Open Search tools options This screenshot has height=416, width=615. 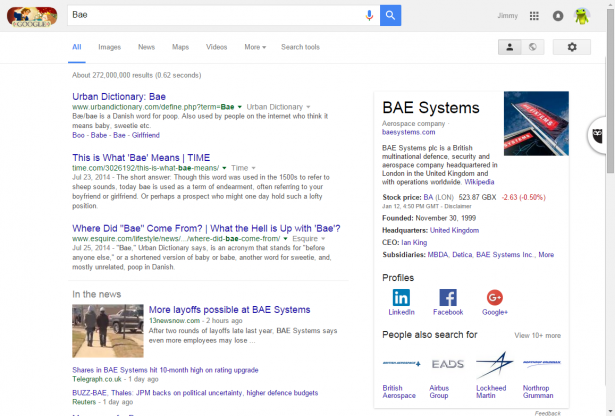click(x=300, y=47)
